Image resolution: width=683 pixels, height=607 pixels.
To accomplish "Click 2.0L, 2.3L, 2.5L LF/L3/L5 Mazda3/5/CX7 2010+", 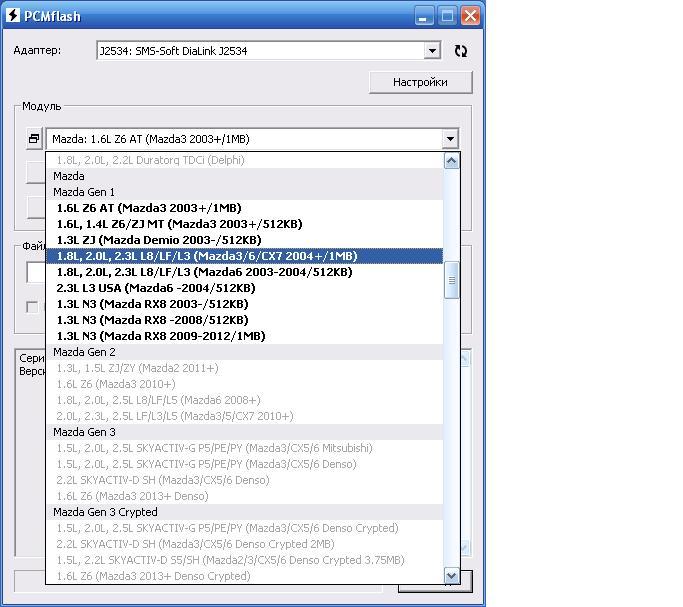I will tap(244, 416).
